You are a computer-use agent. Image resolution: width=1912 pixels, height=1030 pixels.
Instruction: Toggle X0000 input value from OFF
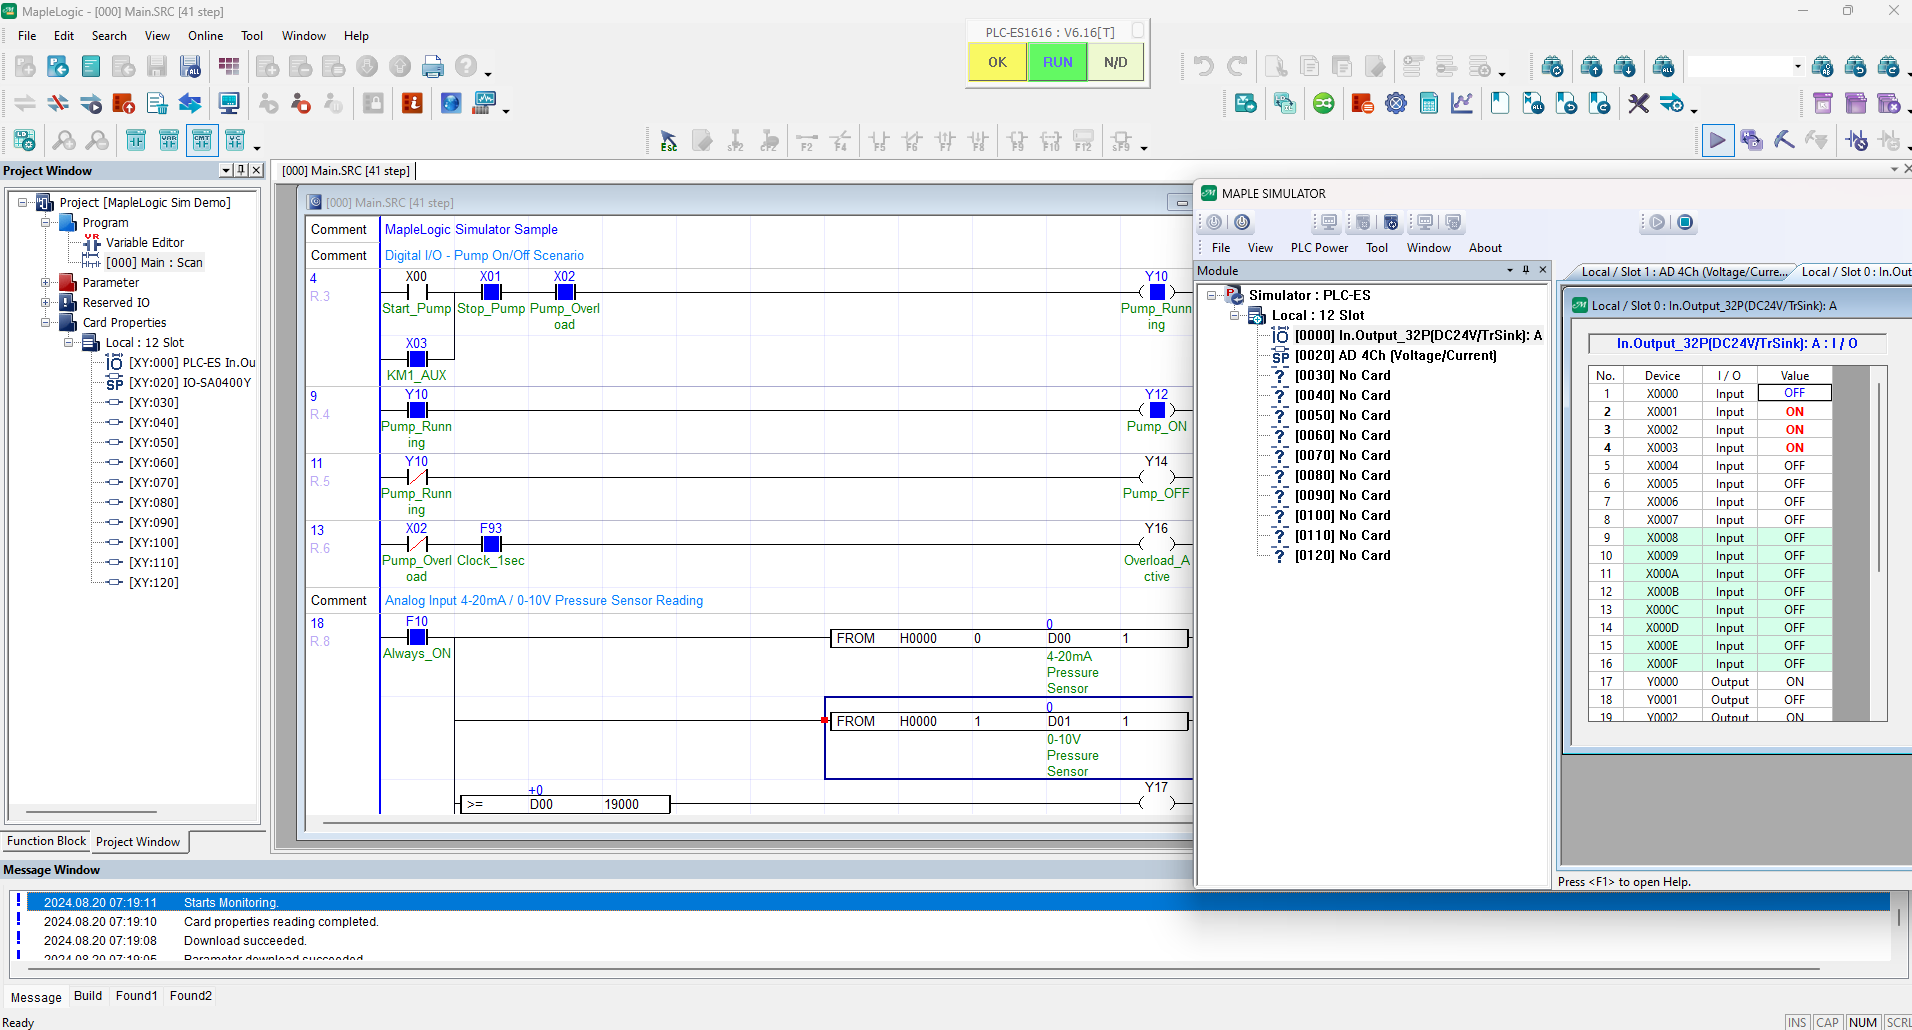[x=1794, y=393]
